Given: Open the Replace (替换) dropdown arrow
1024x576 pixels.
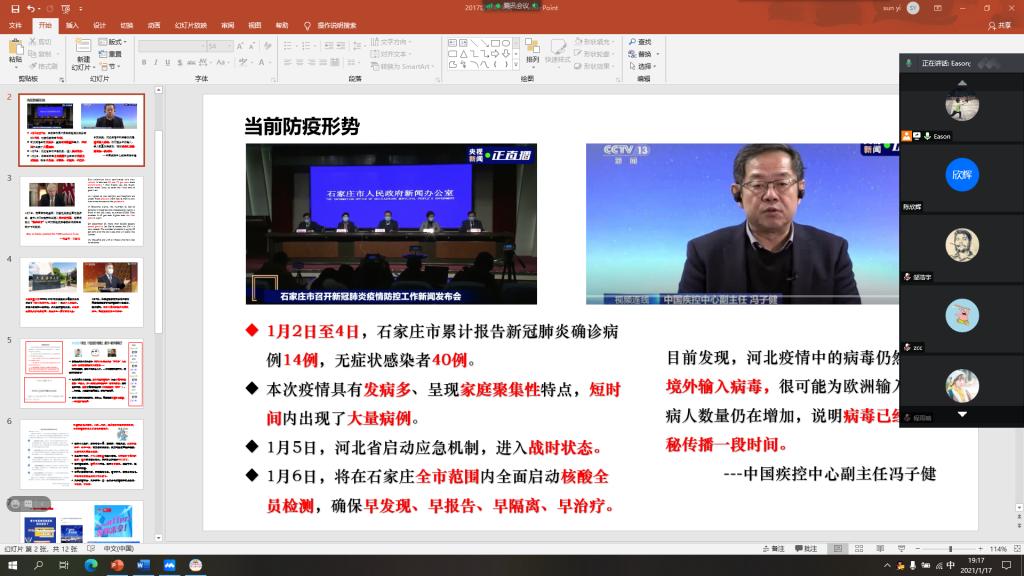Looking at the screenshot, I should click(x=658, y=54).
